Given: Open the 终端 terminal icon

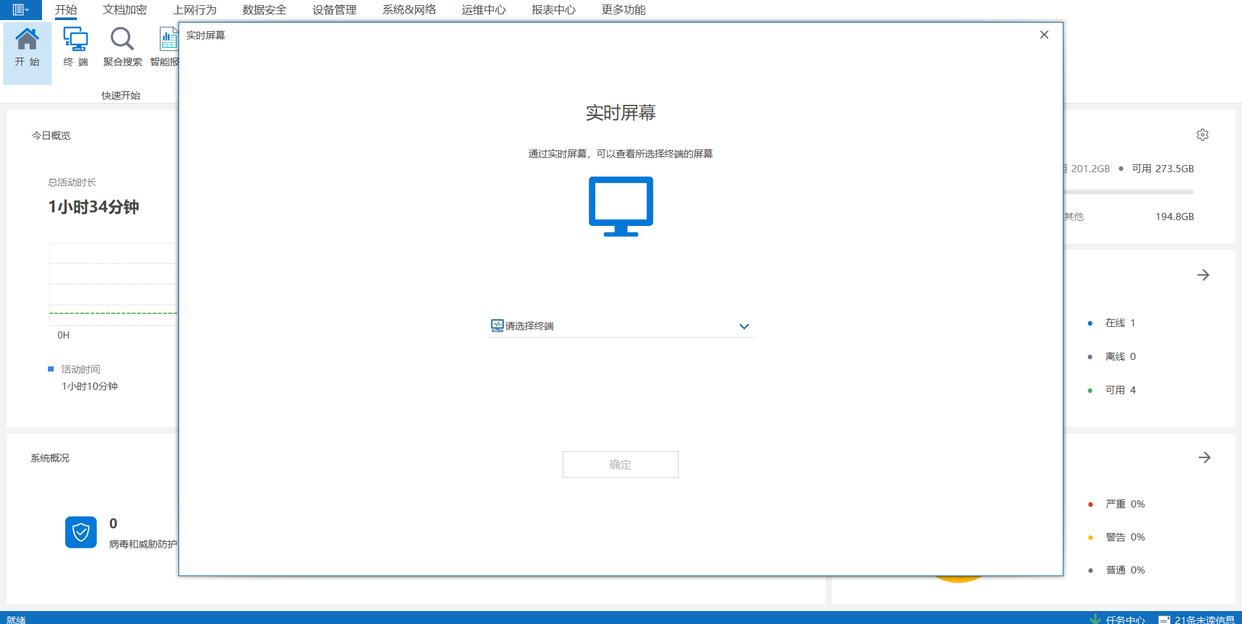Looking at the screenshot, I should click(75, 48).
